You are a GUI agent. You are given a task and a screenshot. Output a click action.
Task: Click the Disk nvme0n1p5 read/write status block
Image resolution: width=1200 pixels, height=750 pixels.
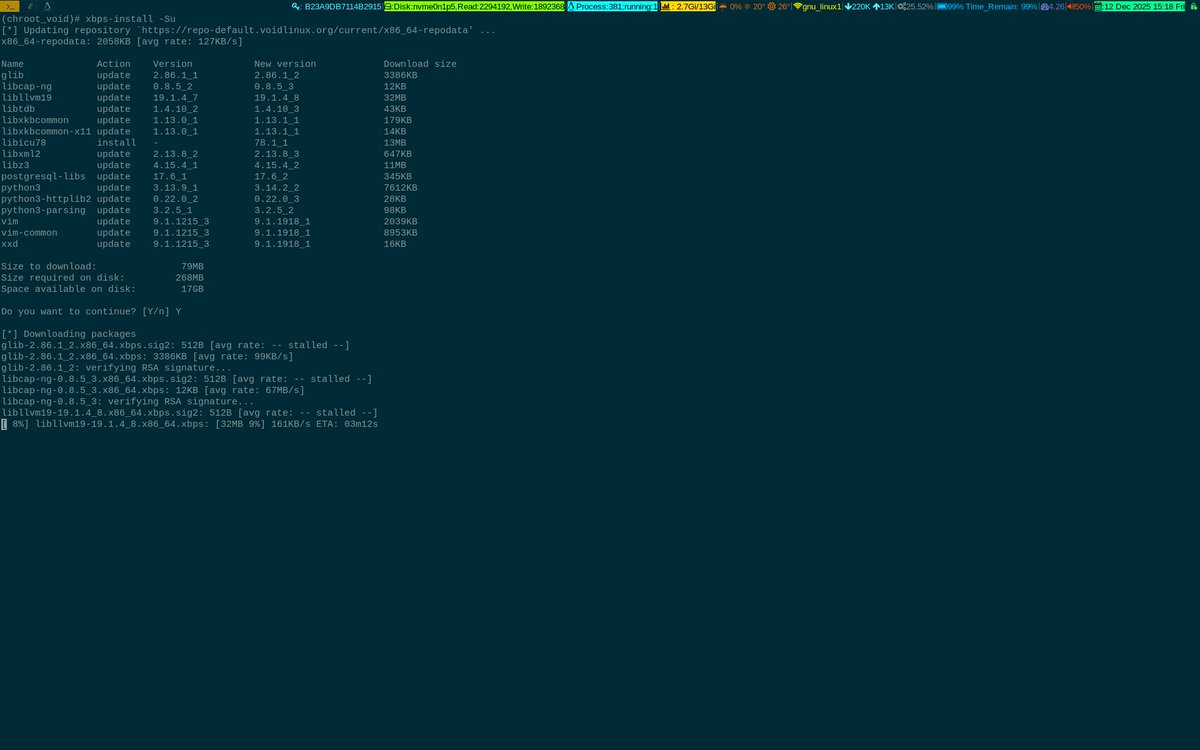[x=474, y=6]
